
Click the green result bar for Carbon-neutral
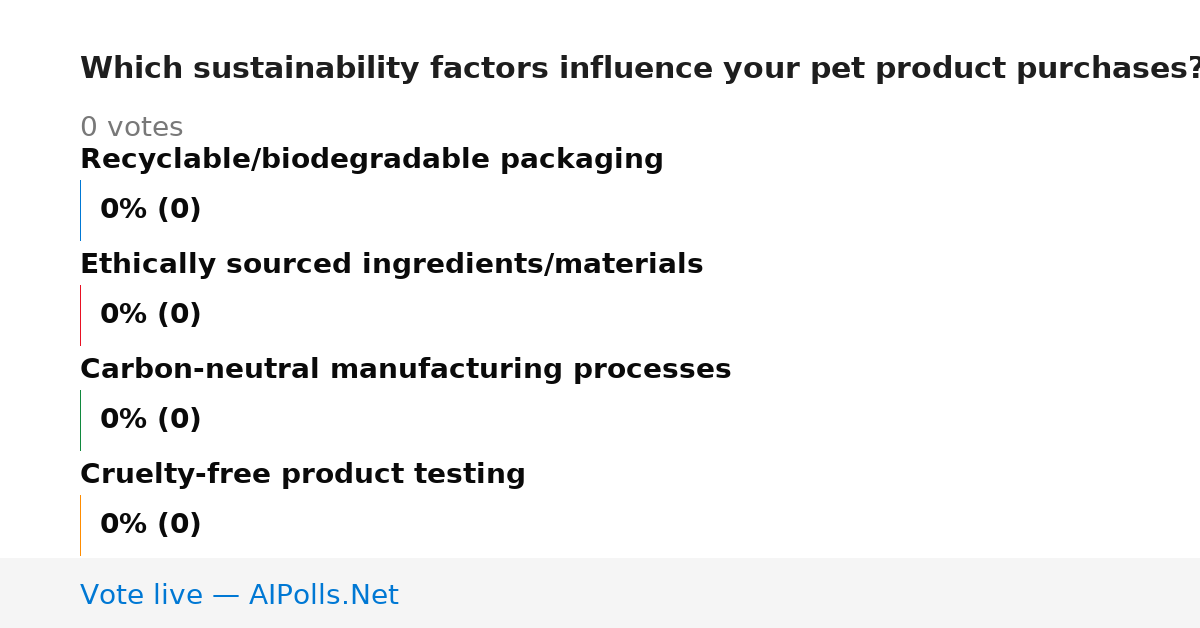(x=80, y=420)
